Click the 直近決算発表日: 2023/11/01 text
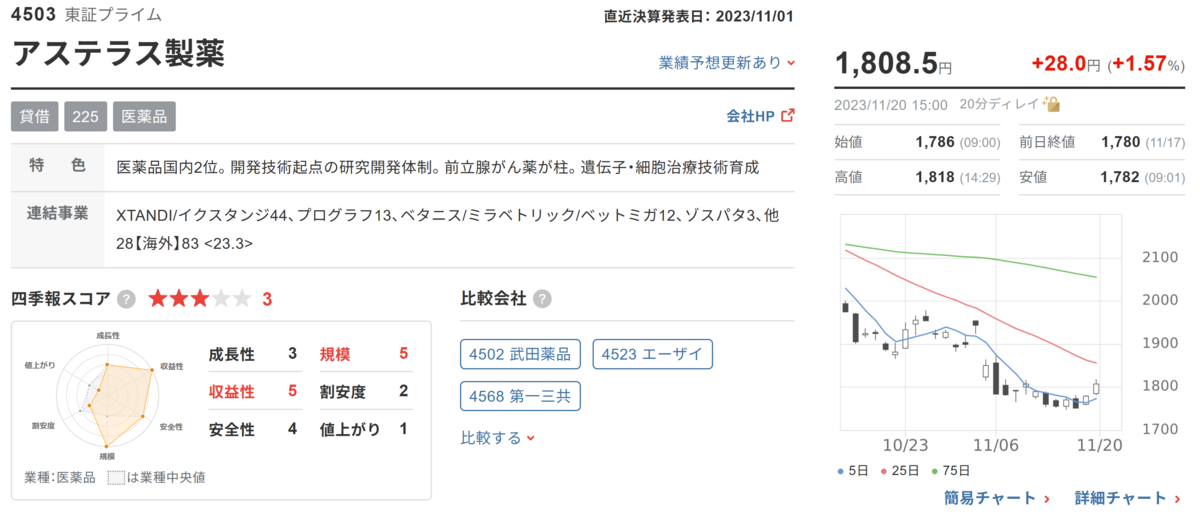This screenshot has height=516, width=1200. pos(701,16)
